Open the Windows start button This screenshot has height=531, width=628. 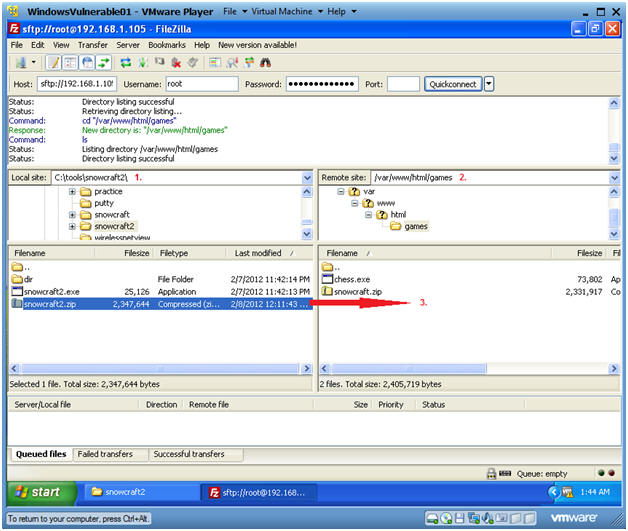(x=42, y=492)
